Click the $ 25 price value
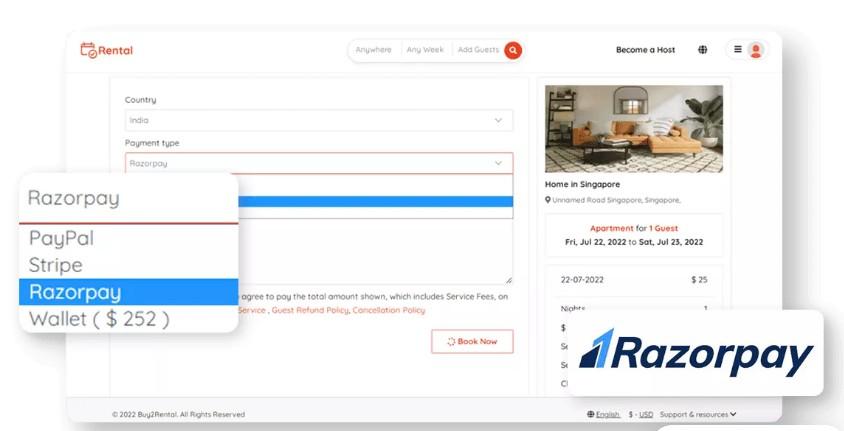Viewport: 844px width, 431px height. (699, 280)
